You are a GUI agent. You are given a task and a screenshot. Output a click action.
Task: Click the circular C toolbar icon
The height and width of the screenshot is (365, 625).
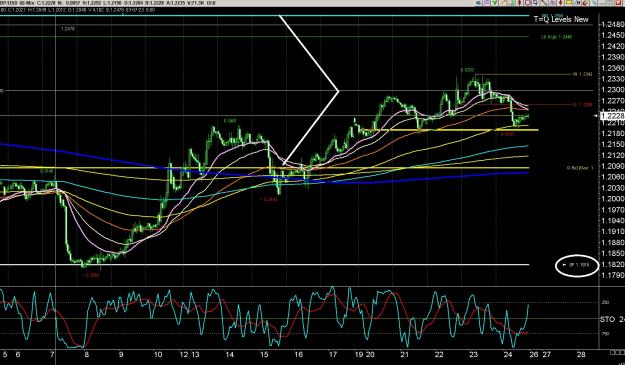click(x=527, y=2)
